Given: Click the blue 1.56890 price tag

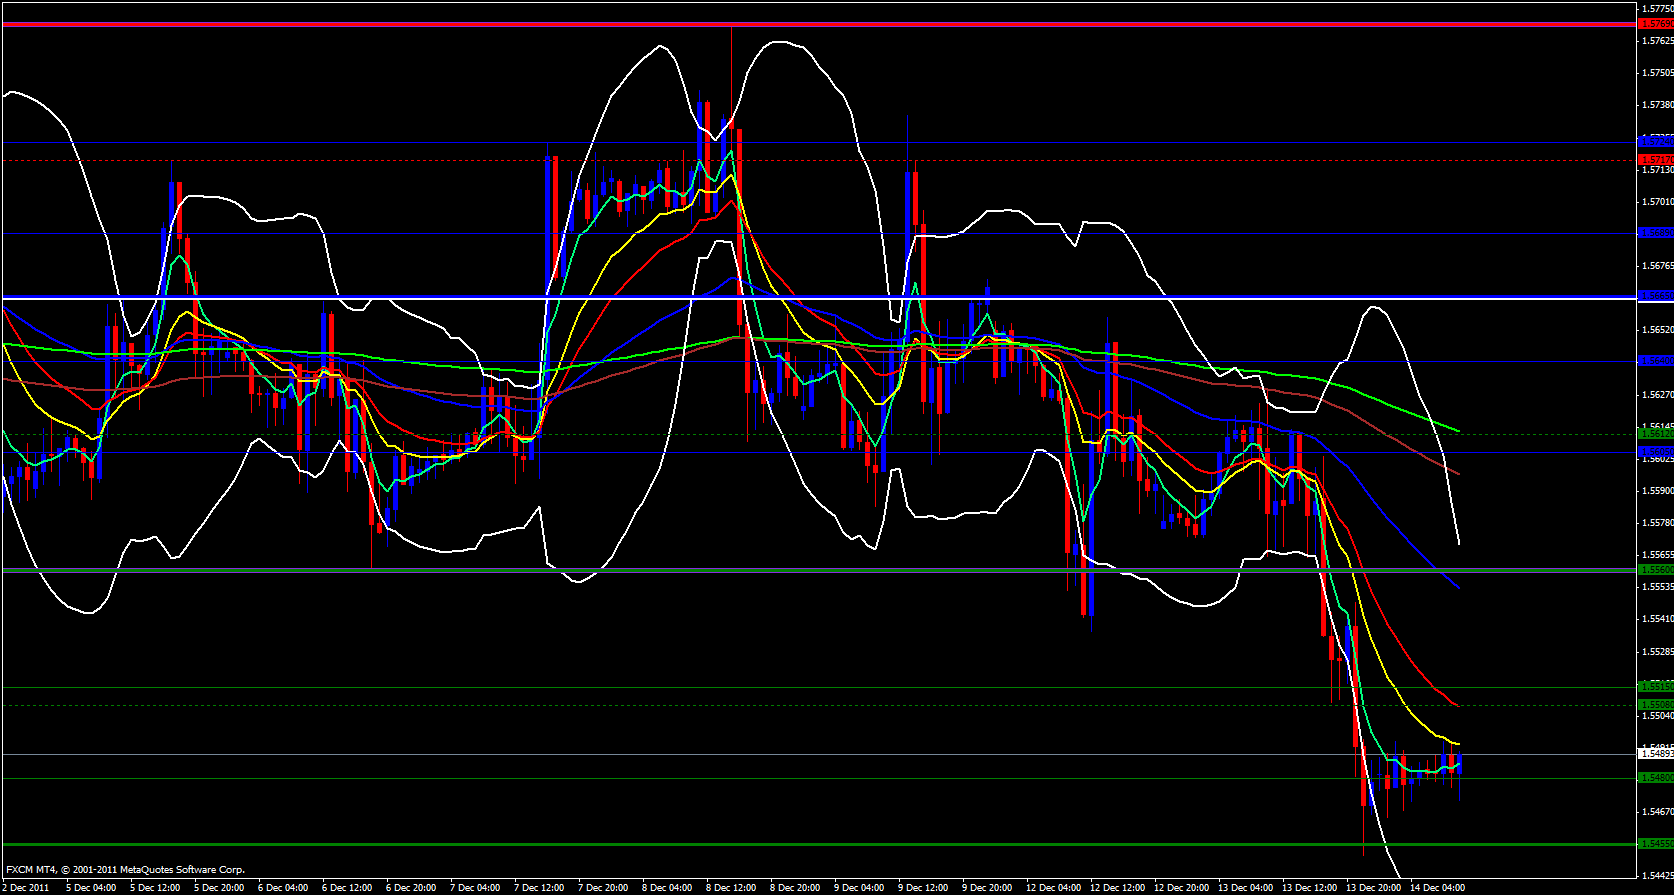Looking at the screenshot, I should [1655, 233].
